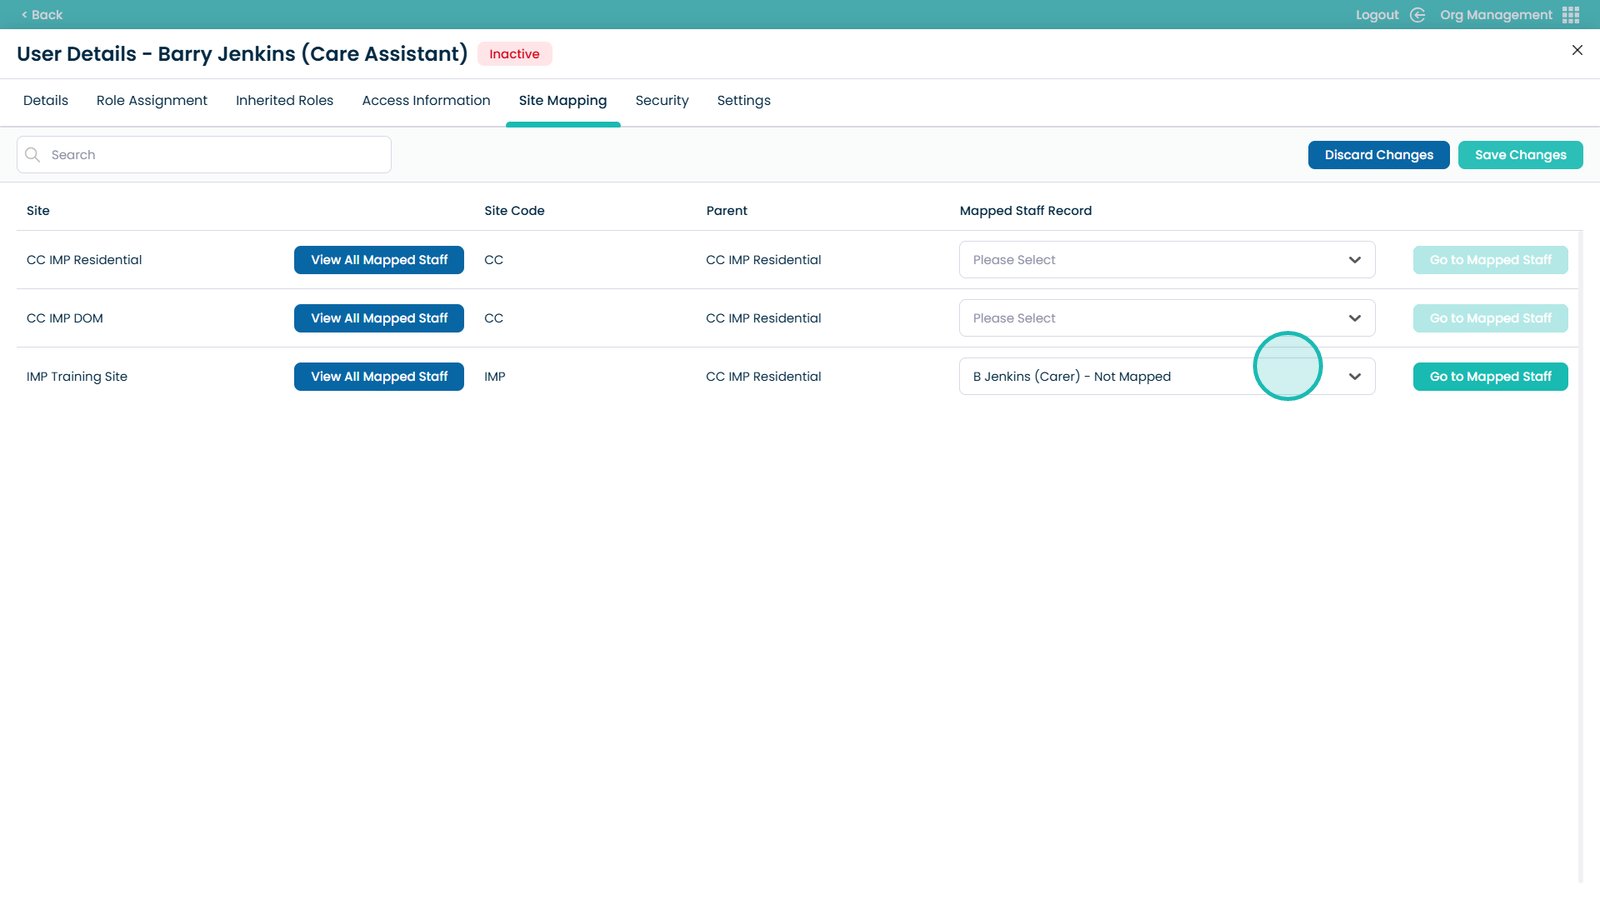Select the Security tab

point(662,101)
